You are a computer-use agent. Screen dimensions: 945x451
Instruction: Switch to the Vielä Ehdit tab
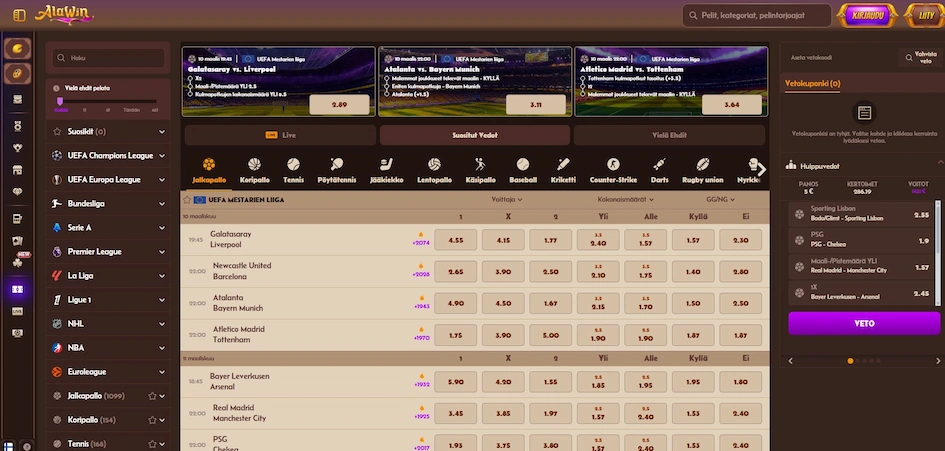tap(669, 136)
